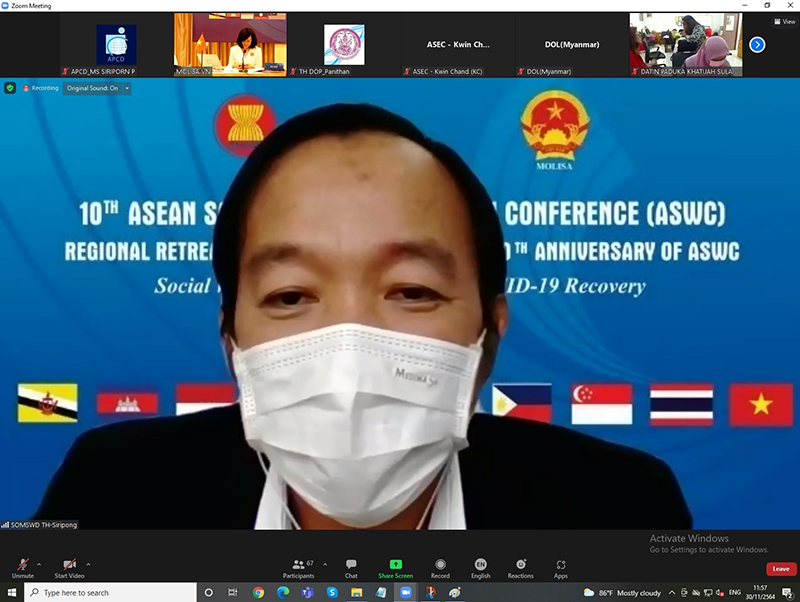Image resolution: width=800 pixels, height=602 pixels.
Task: Click the Zoom icon on the taskbar
Action: coord(406,592)
